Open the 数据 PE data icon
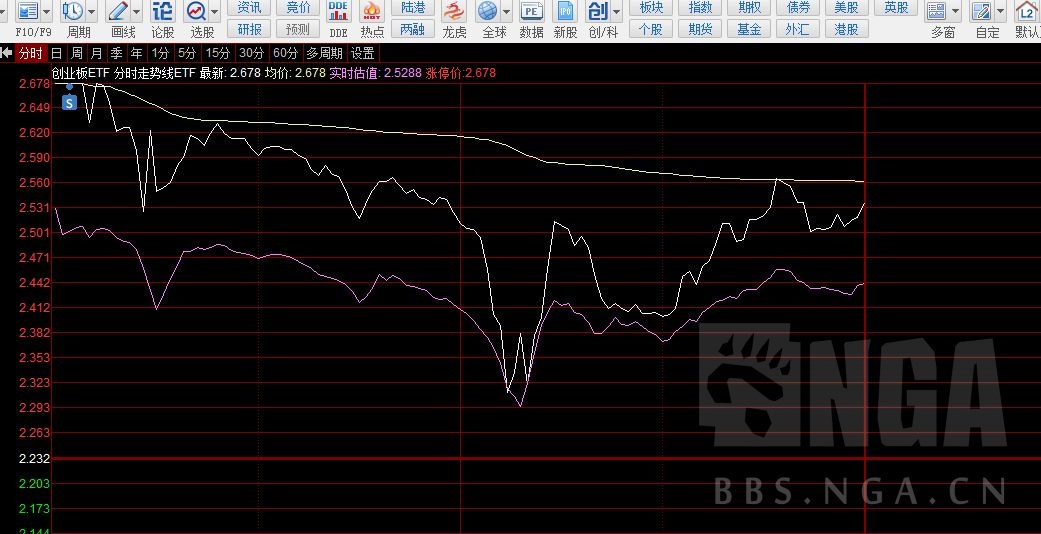Viewport: 1041px width, 534px height. point(532,11)
